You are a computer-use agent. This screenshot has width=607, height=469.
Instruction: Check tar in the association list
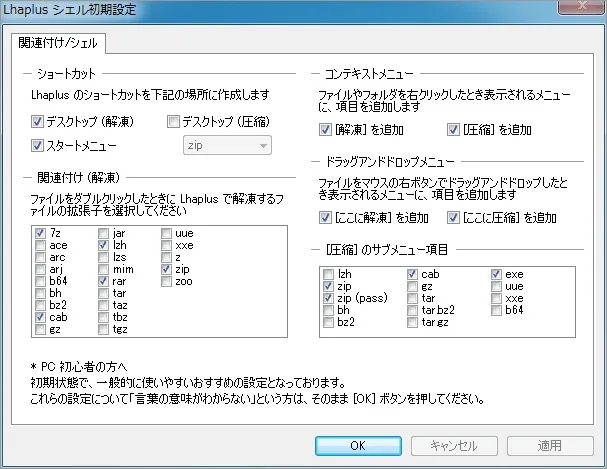[103, 293]
